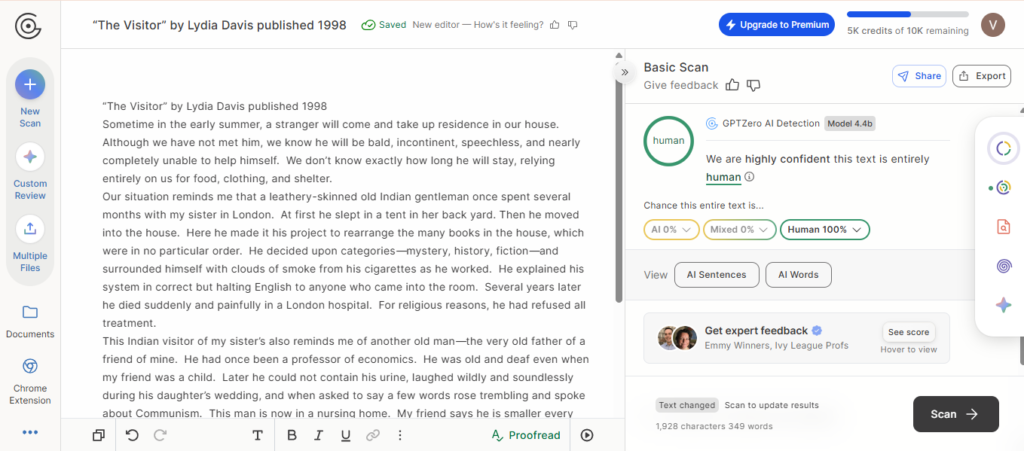This screenshot has width=1024, height=451.
Task: Expand the Human 100% dropdown
Action: pos(825,230)
